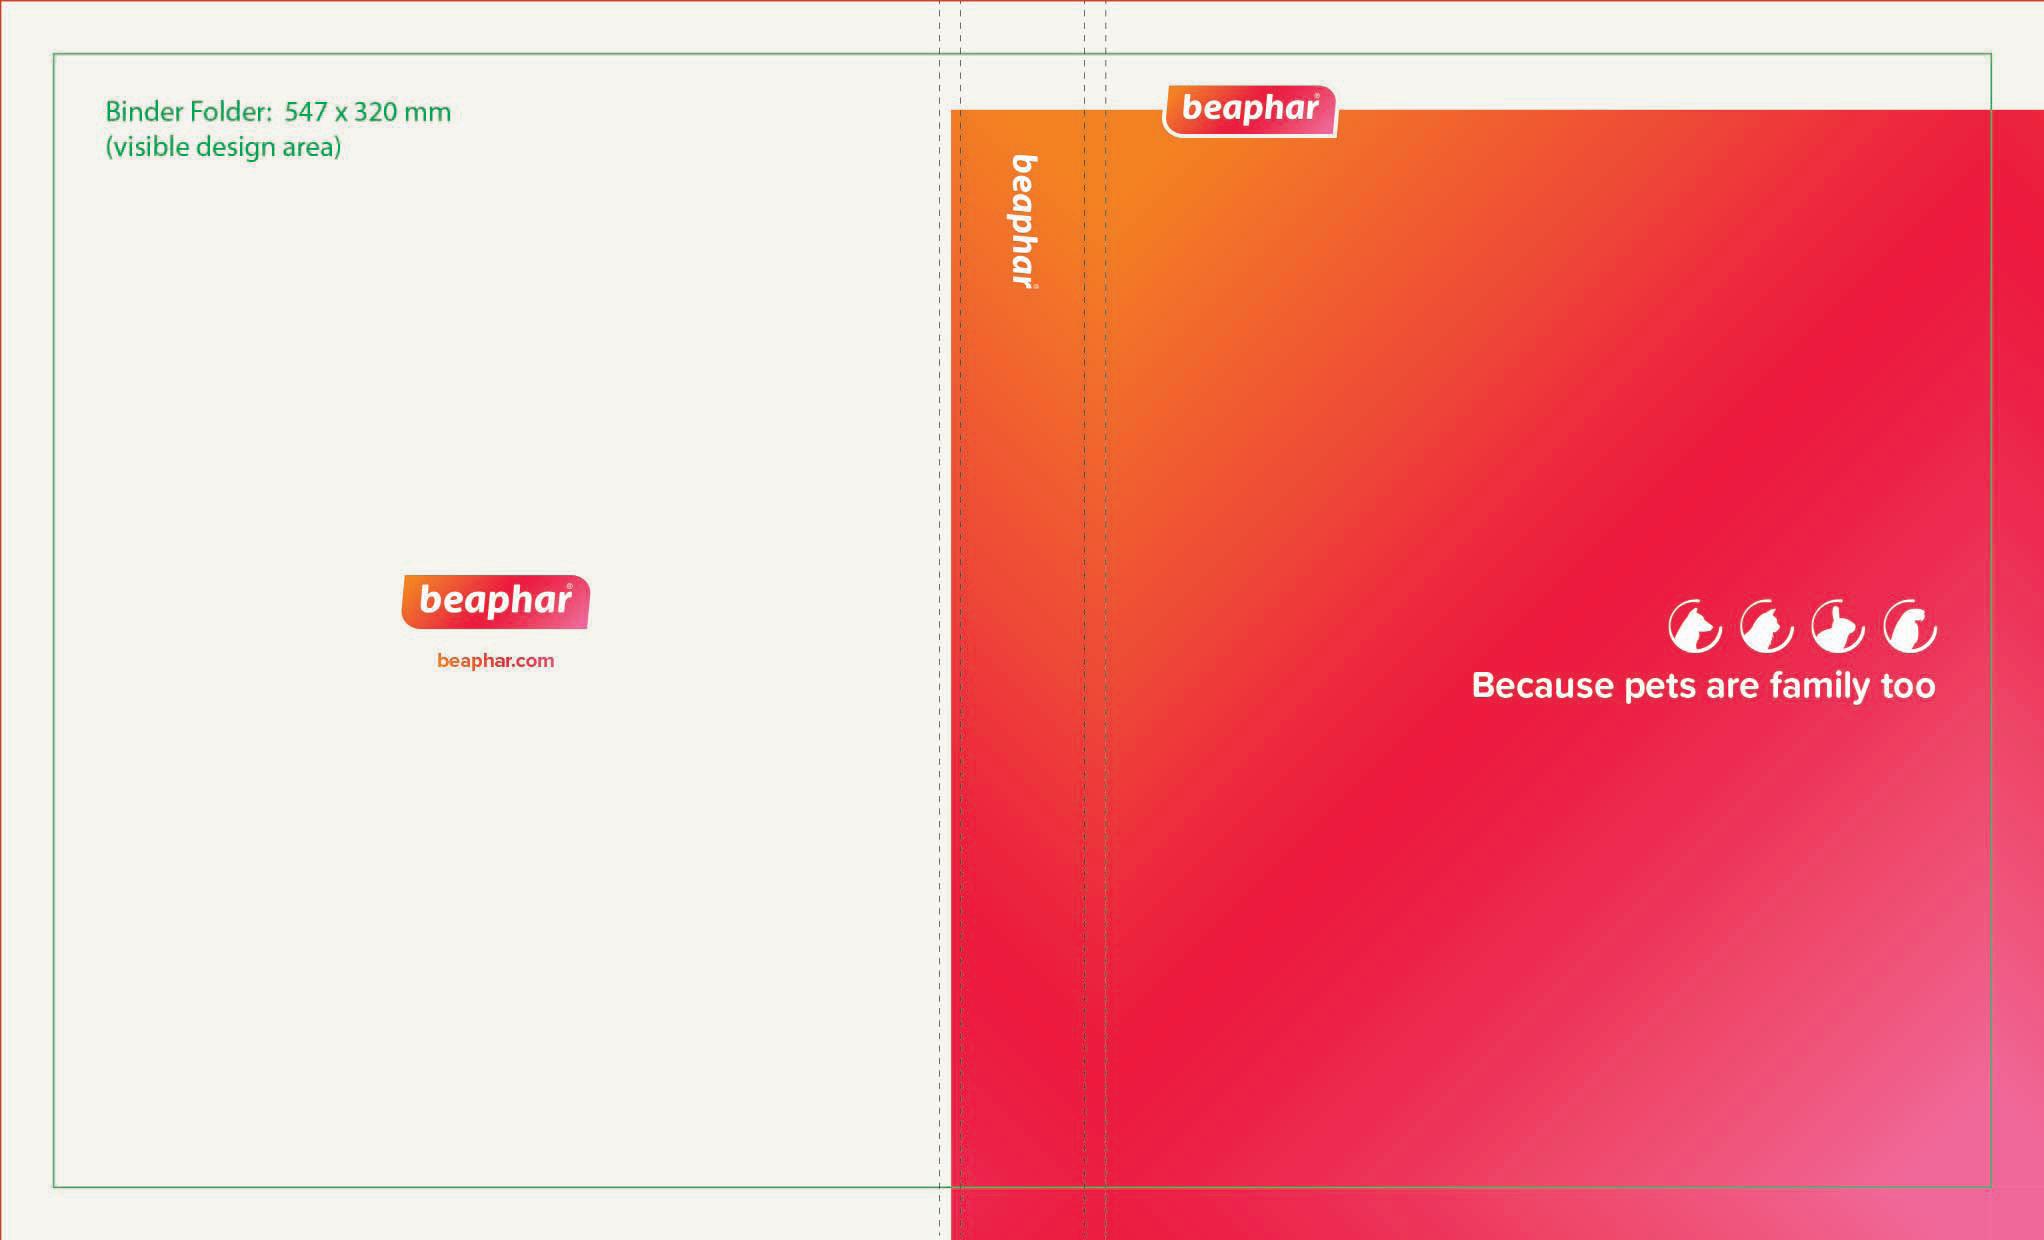Viewport: 2044px width, 1240px height.
Task: Select the '547 x 320 mm' dimension text
Action: [367, 112]
